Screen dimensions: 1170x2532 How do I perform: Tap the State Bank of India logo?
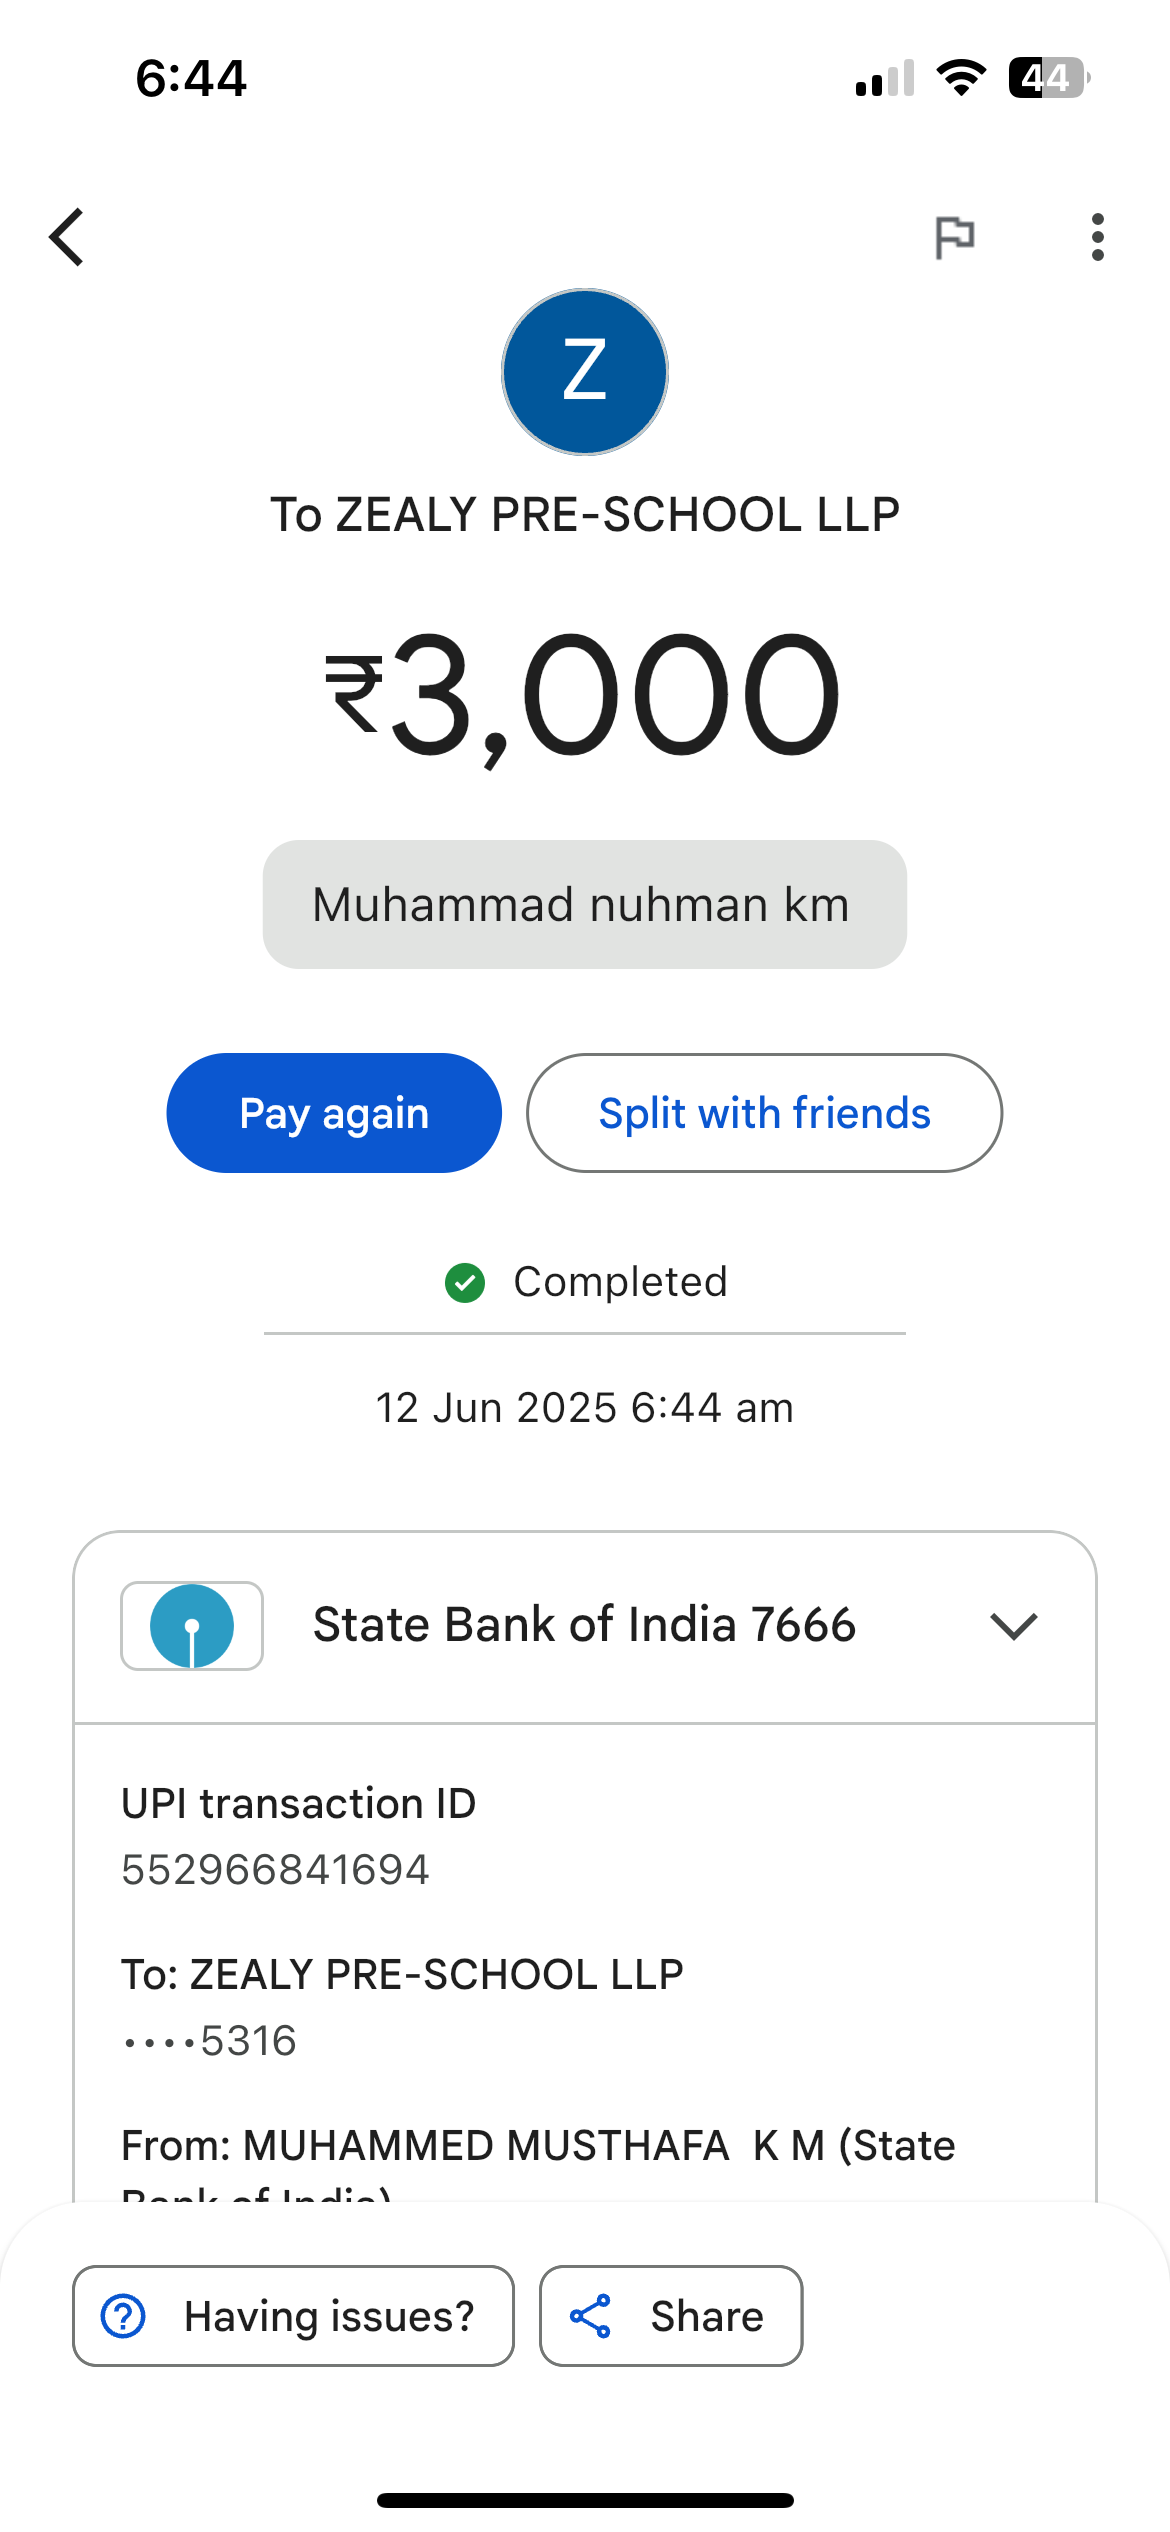(x=192, y=1626)
